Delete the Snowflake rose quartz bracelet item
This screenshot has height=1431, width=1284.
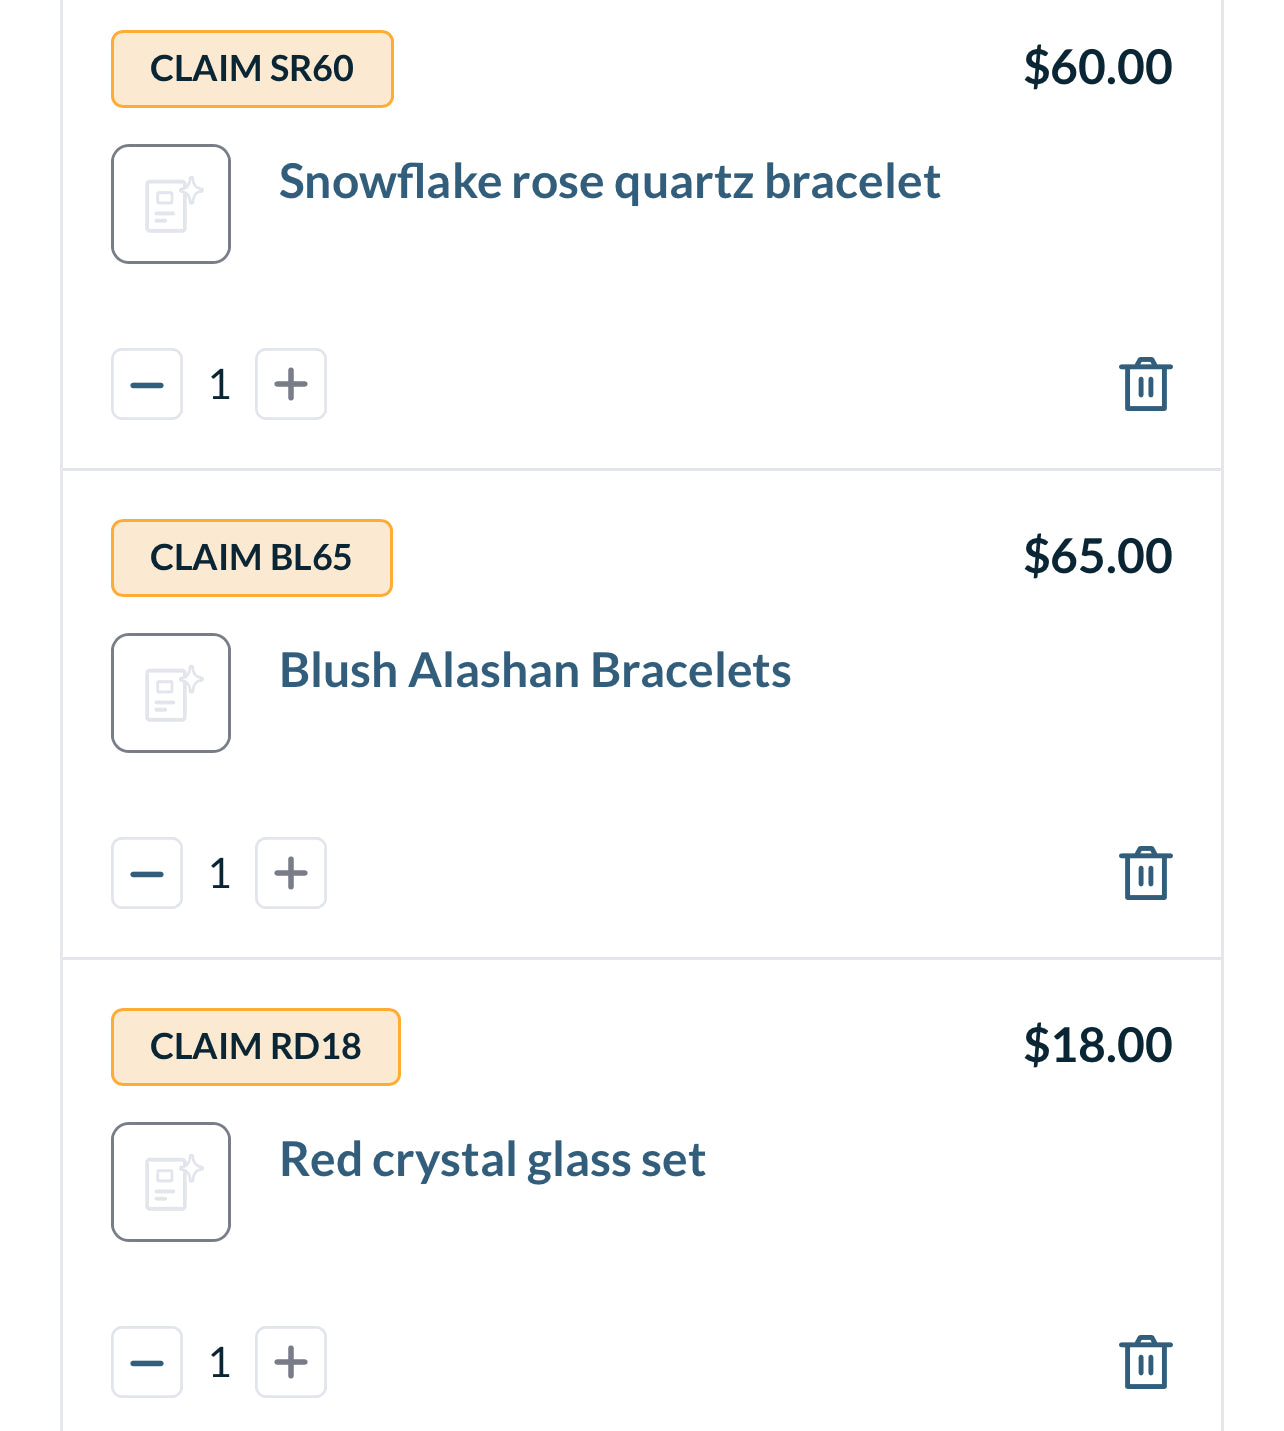(x=1145, y=385)
